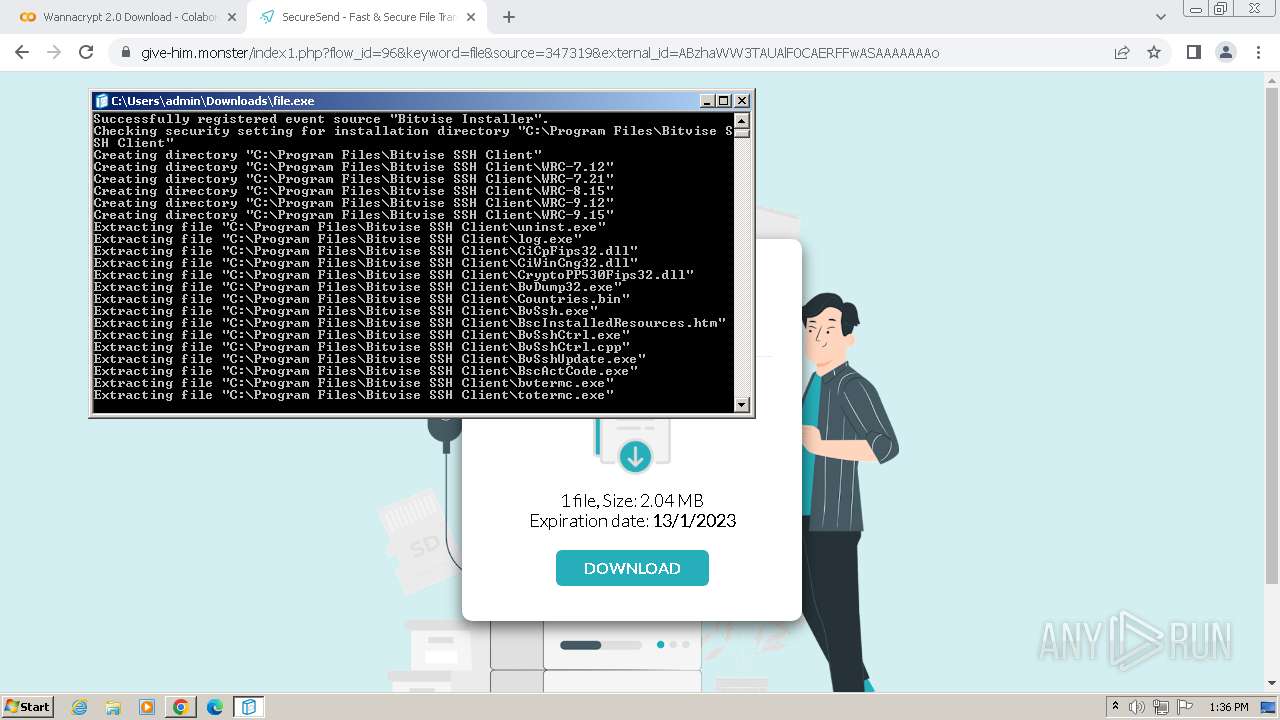
Task: Click console scrollbar up arrow
Action: (742, 119)
